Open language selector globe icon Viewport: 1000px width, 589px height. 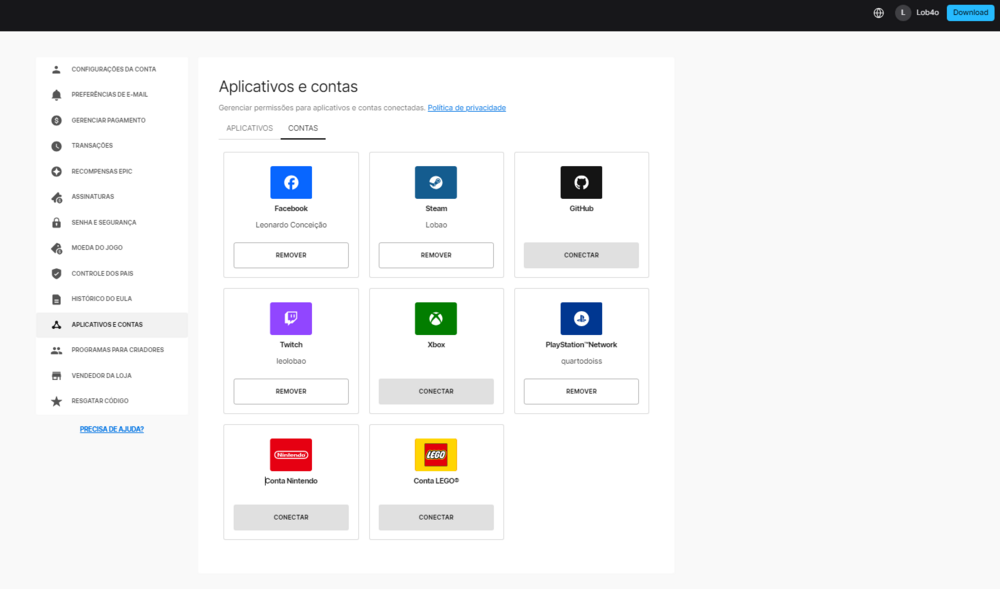coord(879,13)
